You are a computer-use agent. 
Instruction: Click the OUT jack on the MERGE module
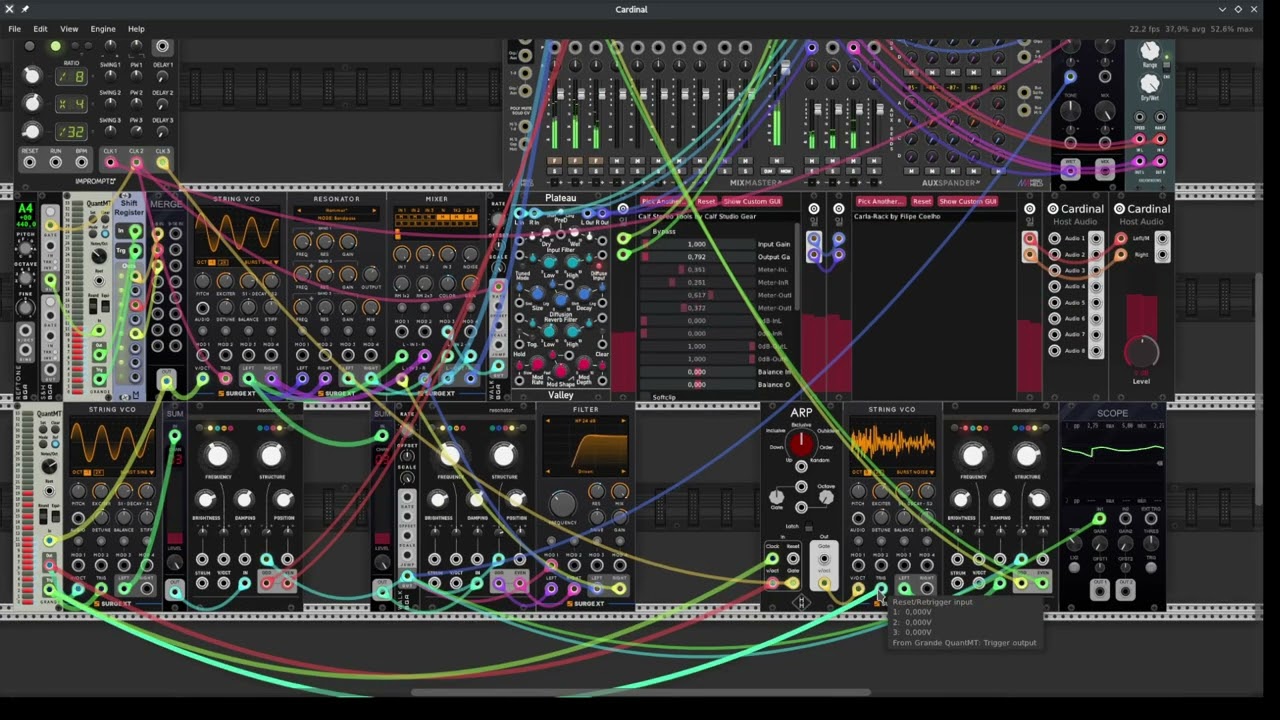pos(166,379)
